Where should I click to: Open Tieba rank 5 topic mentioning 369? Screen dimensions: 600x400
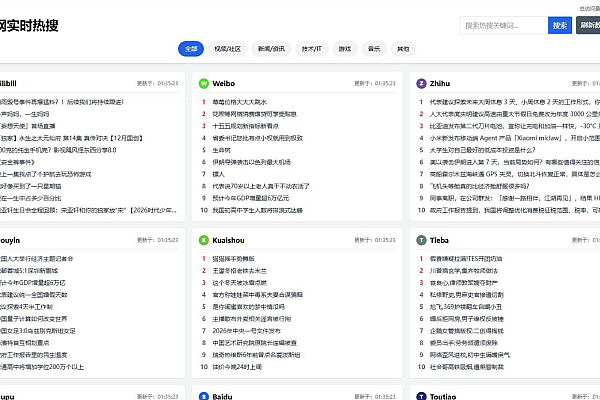pos(466,307)
